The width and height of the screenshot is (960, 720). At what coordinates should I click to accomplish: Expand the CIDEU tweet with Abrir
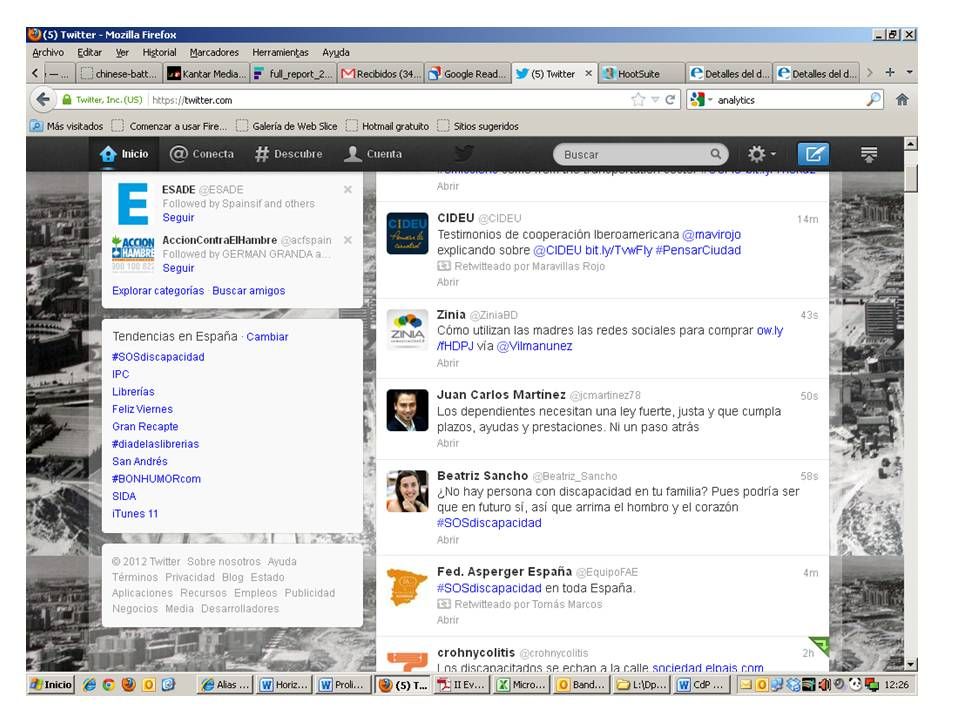448,282
